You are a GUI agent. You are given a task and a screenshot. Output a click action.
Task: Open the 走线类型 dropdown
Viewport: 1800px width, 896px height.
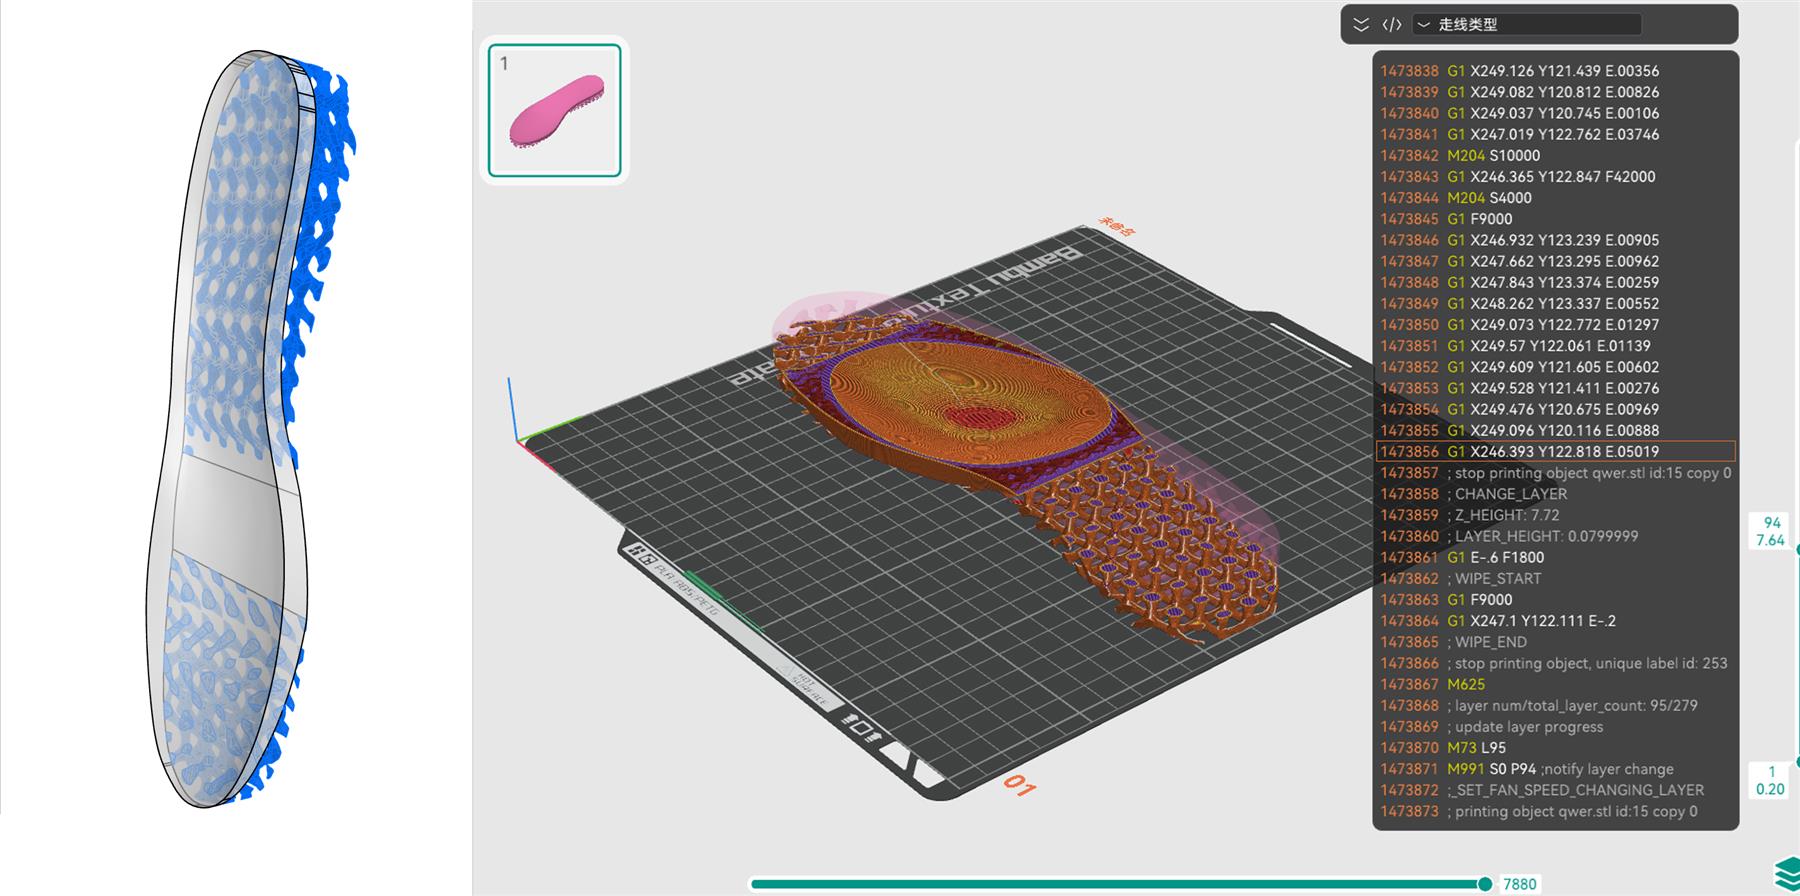[x=1526, y=25]
